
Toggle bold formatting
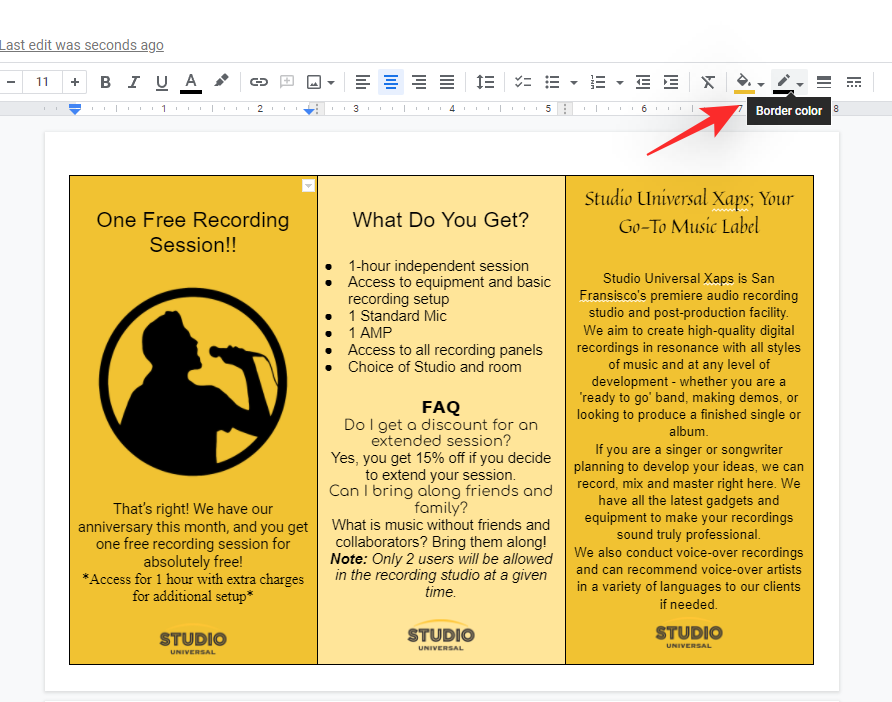(x=106, y=82)
